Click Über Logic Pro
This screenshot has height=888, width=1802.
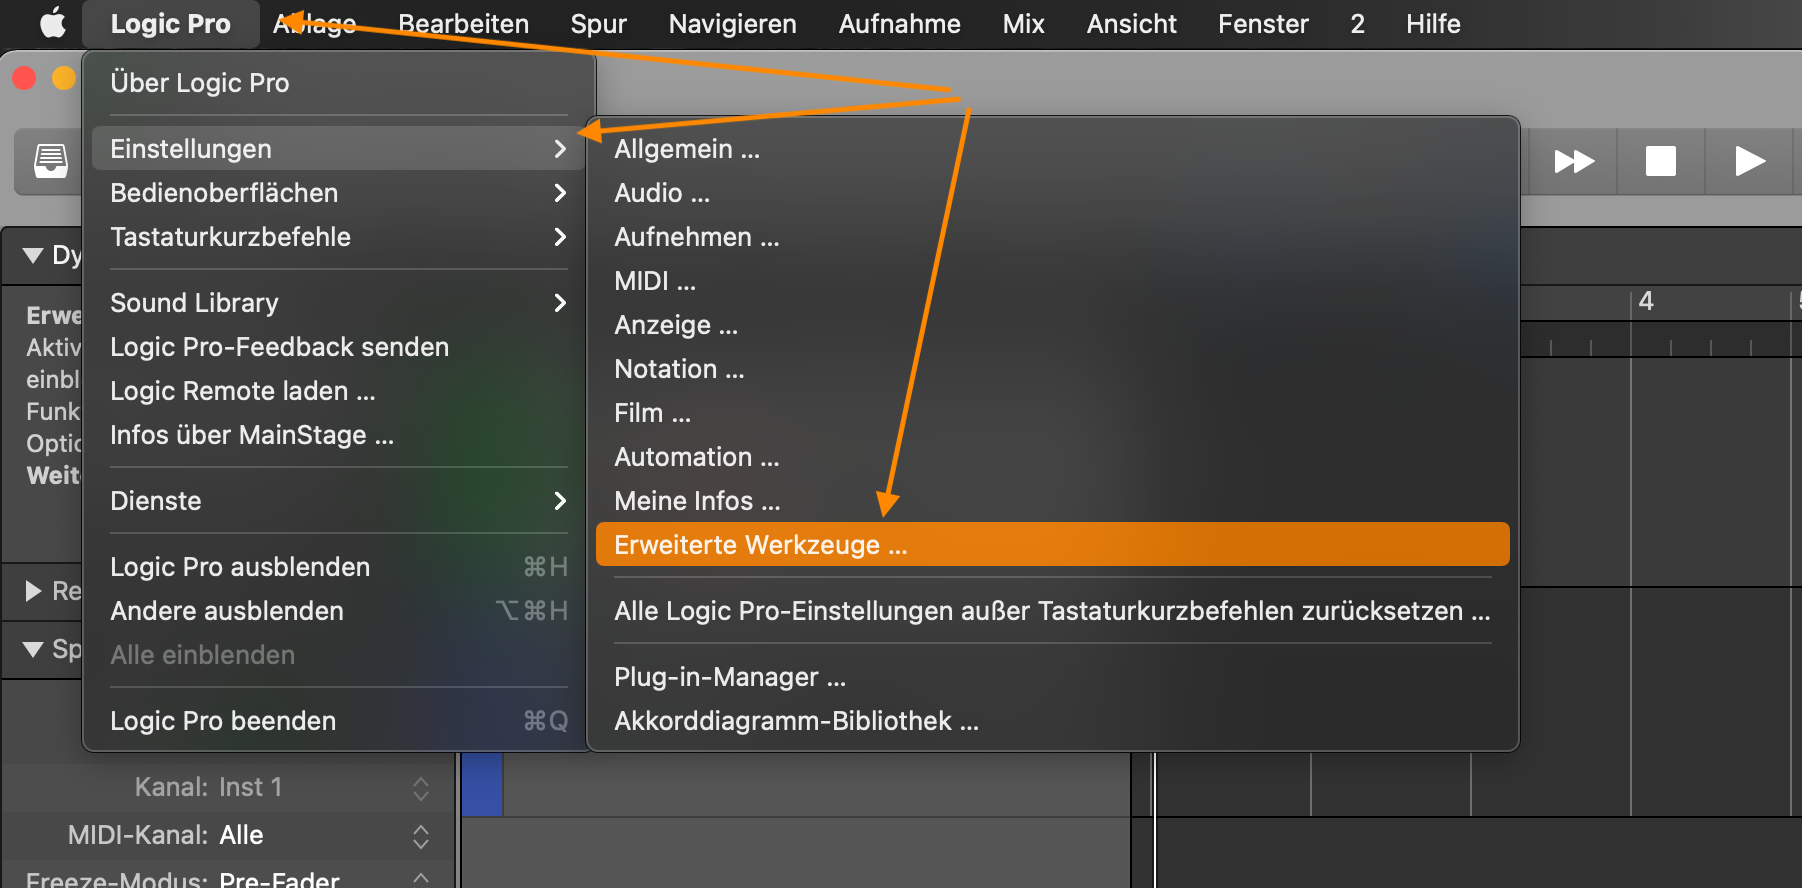(x=200, y=83)
